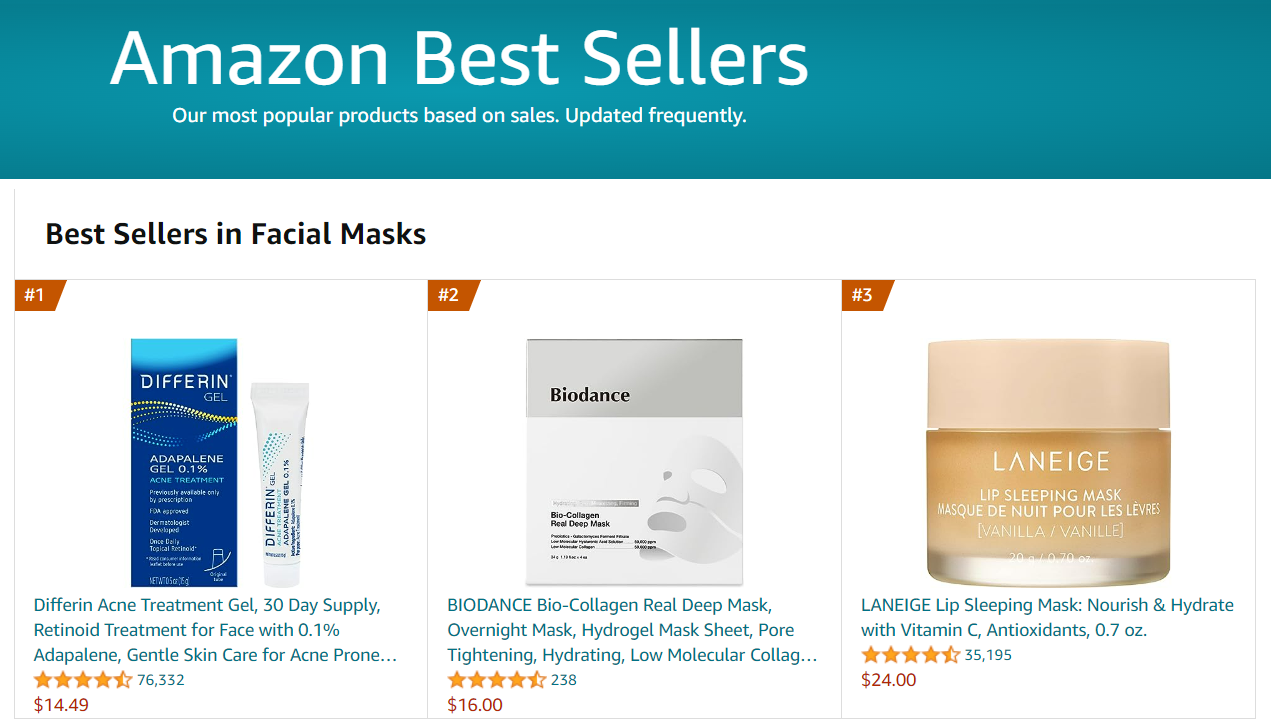Image resolution: width=1271 pixels, height=719 pixels.
Task: Click the LANEIGE star rating icons
Action: (x=910, y=655)
